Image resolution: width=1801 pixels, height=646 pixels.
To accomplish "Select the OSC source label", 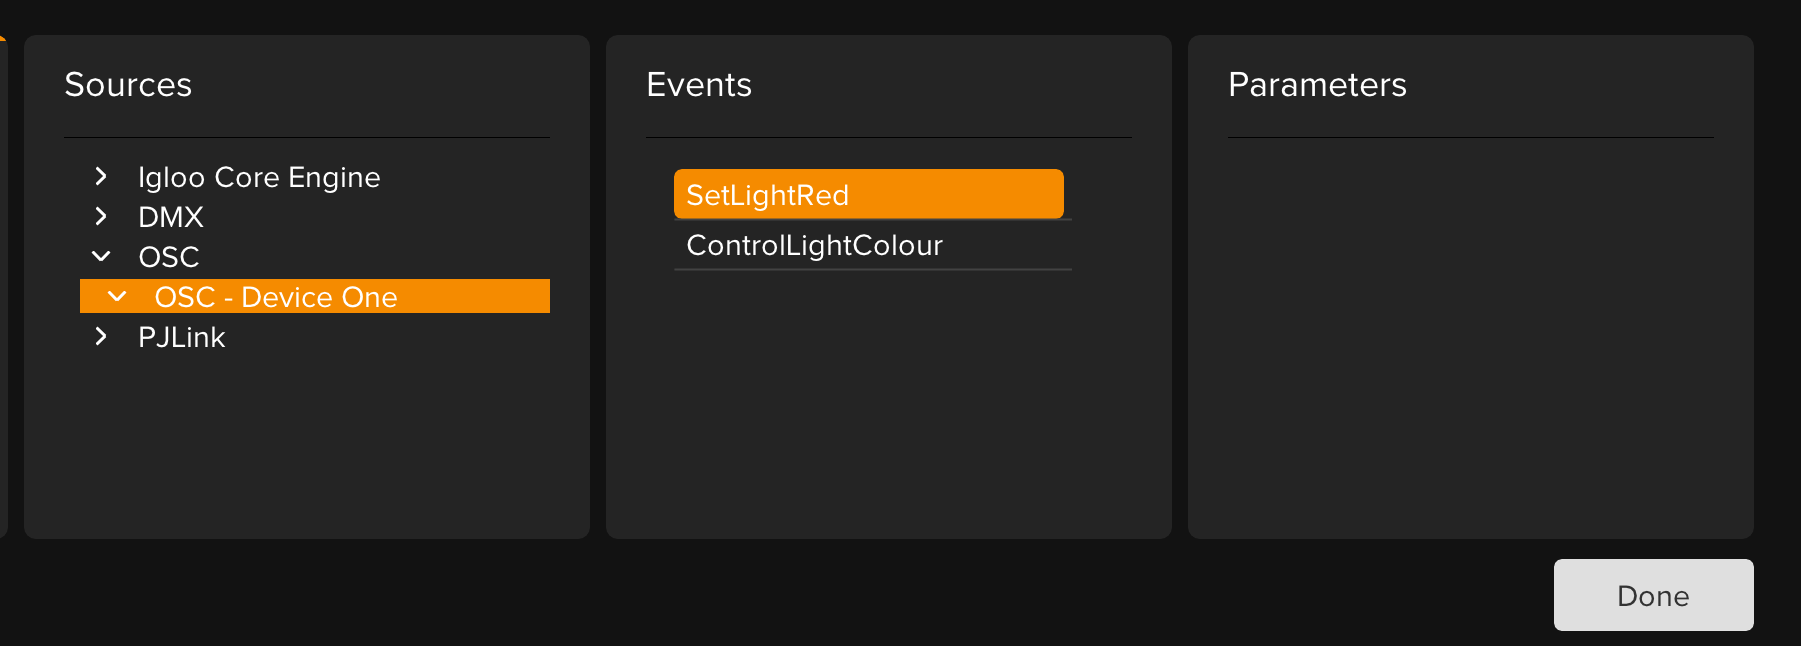I will point(169,257).
